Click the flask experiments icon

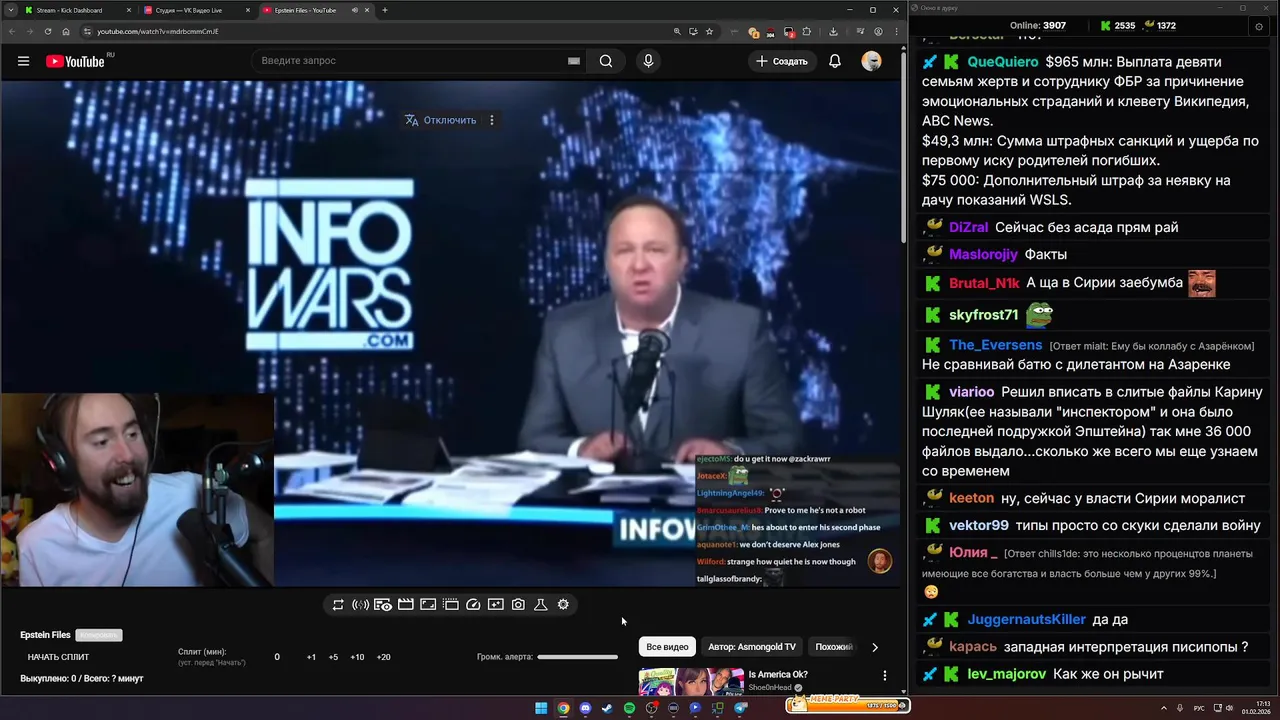click(541, 605)
